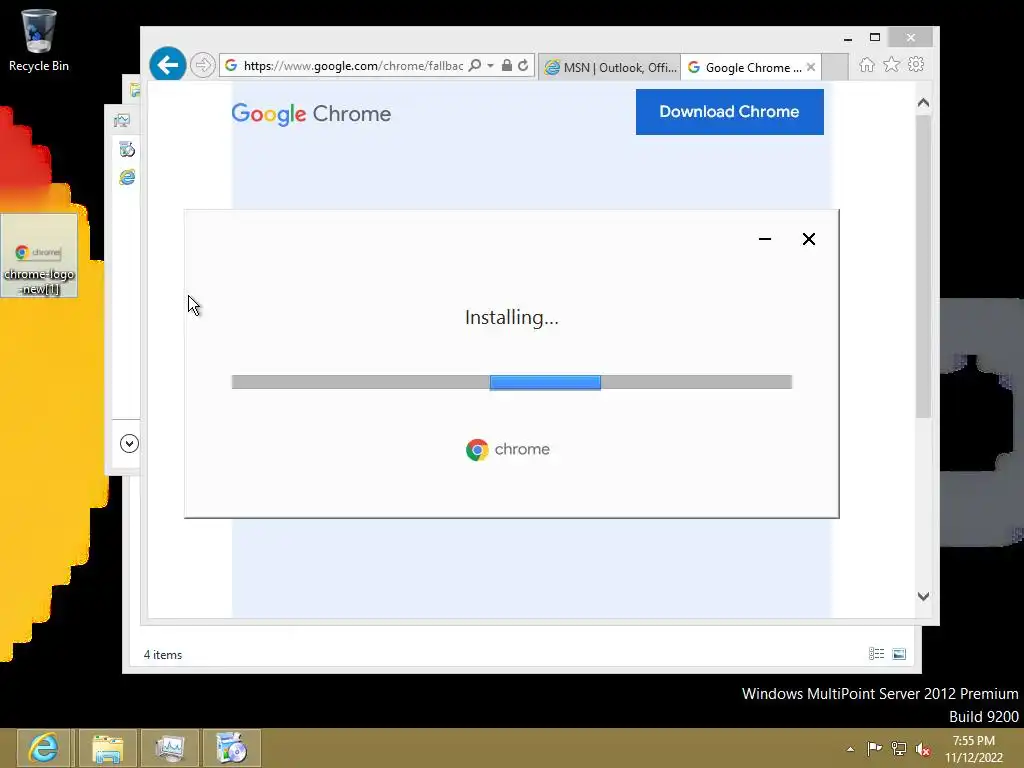Select the chrome-logo-new[1] desktop file
This screenshot has height=768, width=1024.
pyautogui.click(x=39, y=255)
